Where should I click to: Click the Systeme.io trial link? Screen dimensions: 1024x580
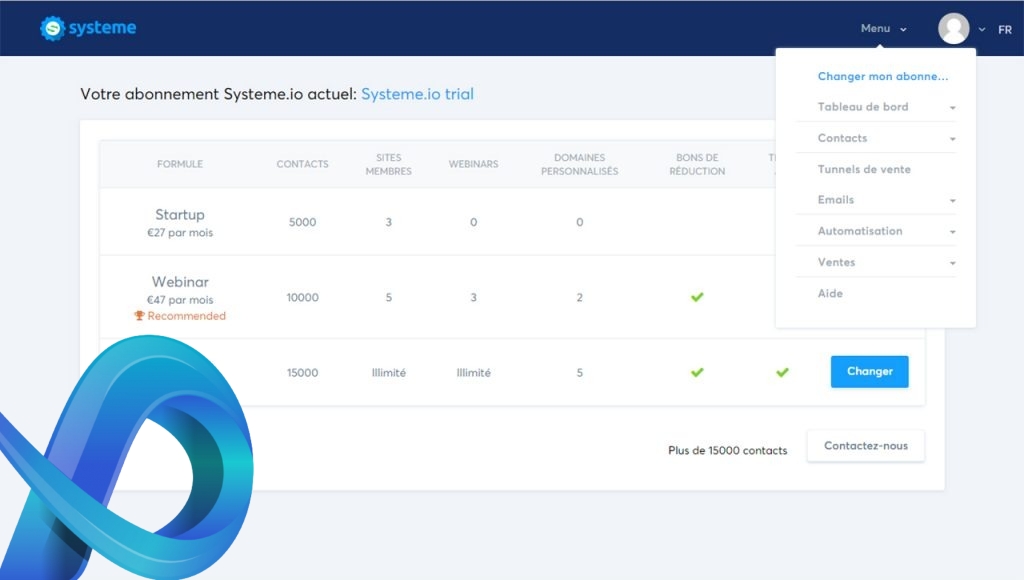pos(417,94)
